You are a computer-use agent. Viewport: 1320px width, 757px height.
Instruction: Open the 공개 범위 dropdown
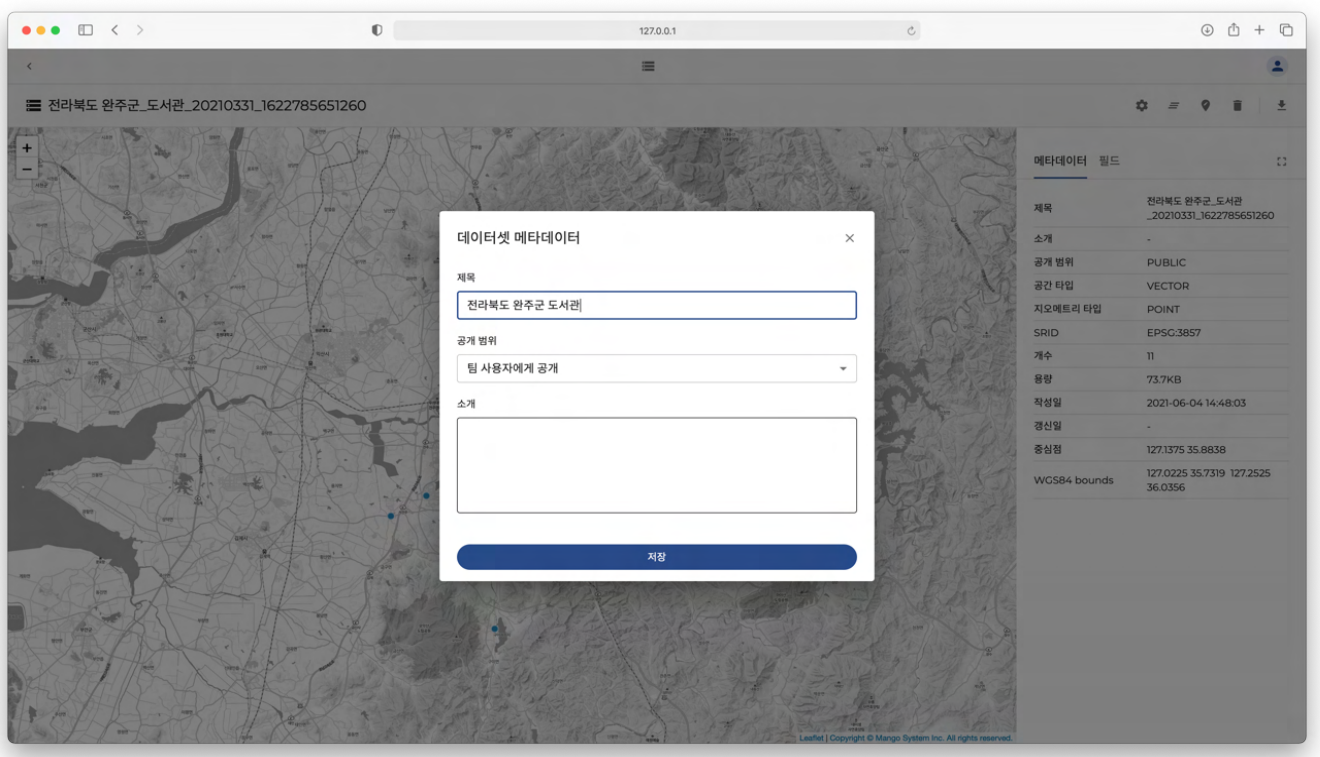pos(656,368)
